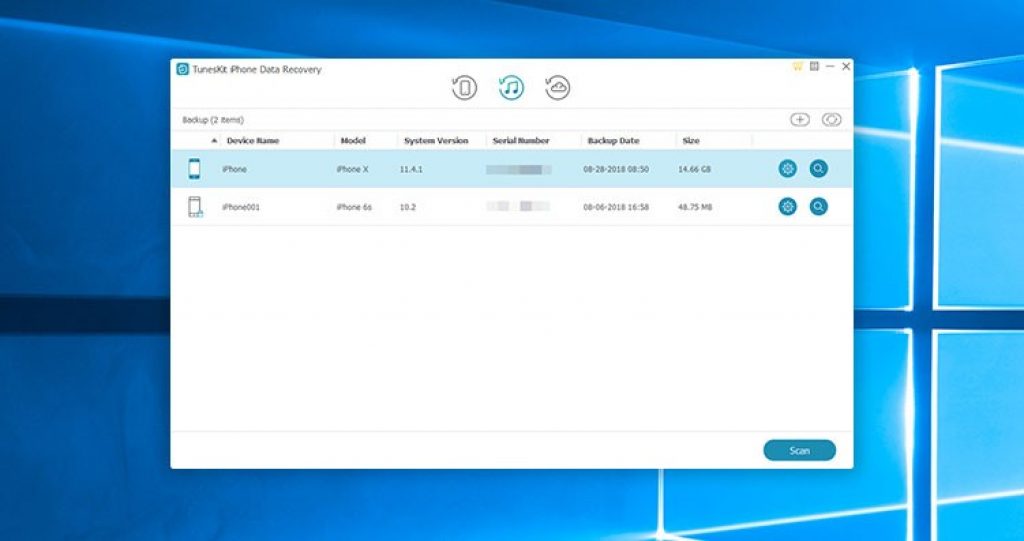Open the menu icon beside the minimize button

pyautogui.click(x=814, y=67)
